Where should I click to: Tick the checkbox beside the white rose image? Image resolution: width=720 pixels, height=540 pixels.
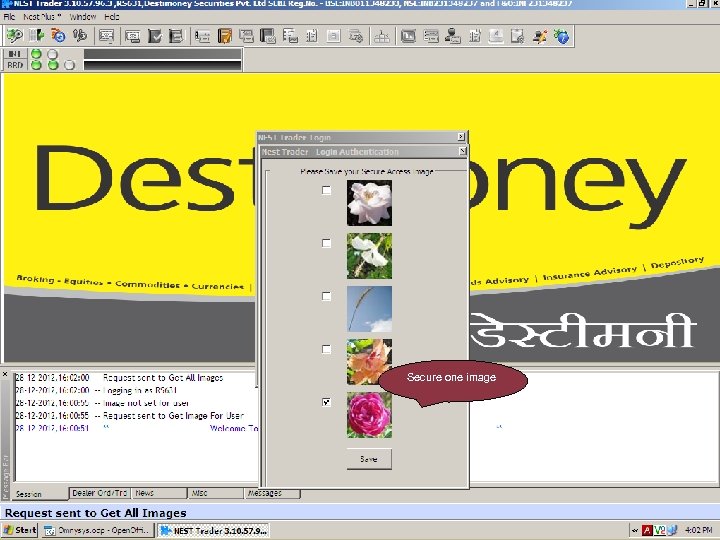[x=326, y=190]
